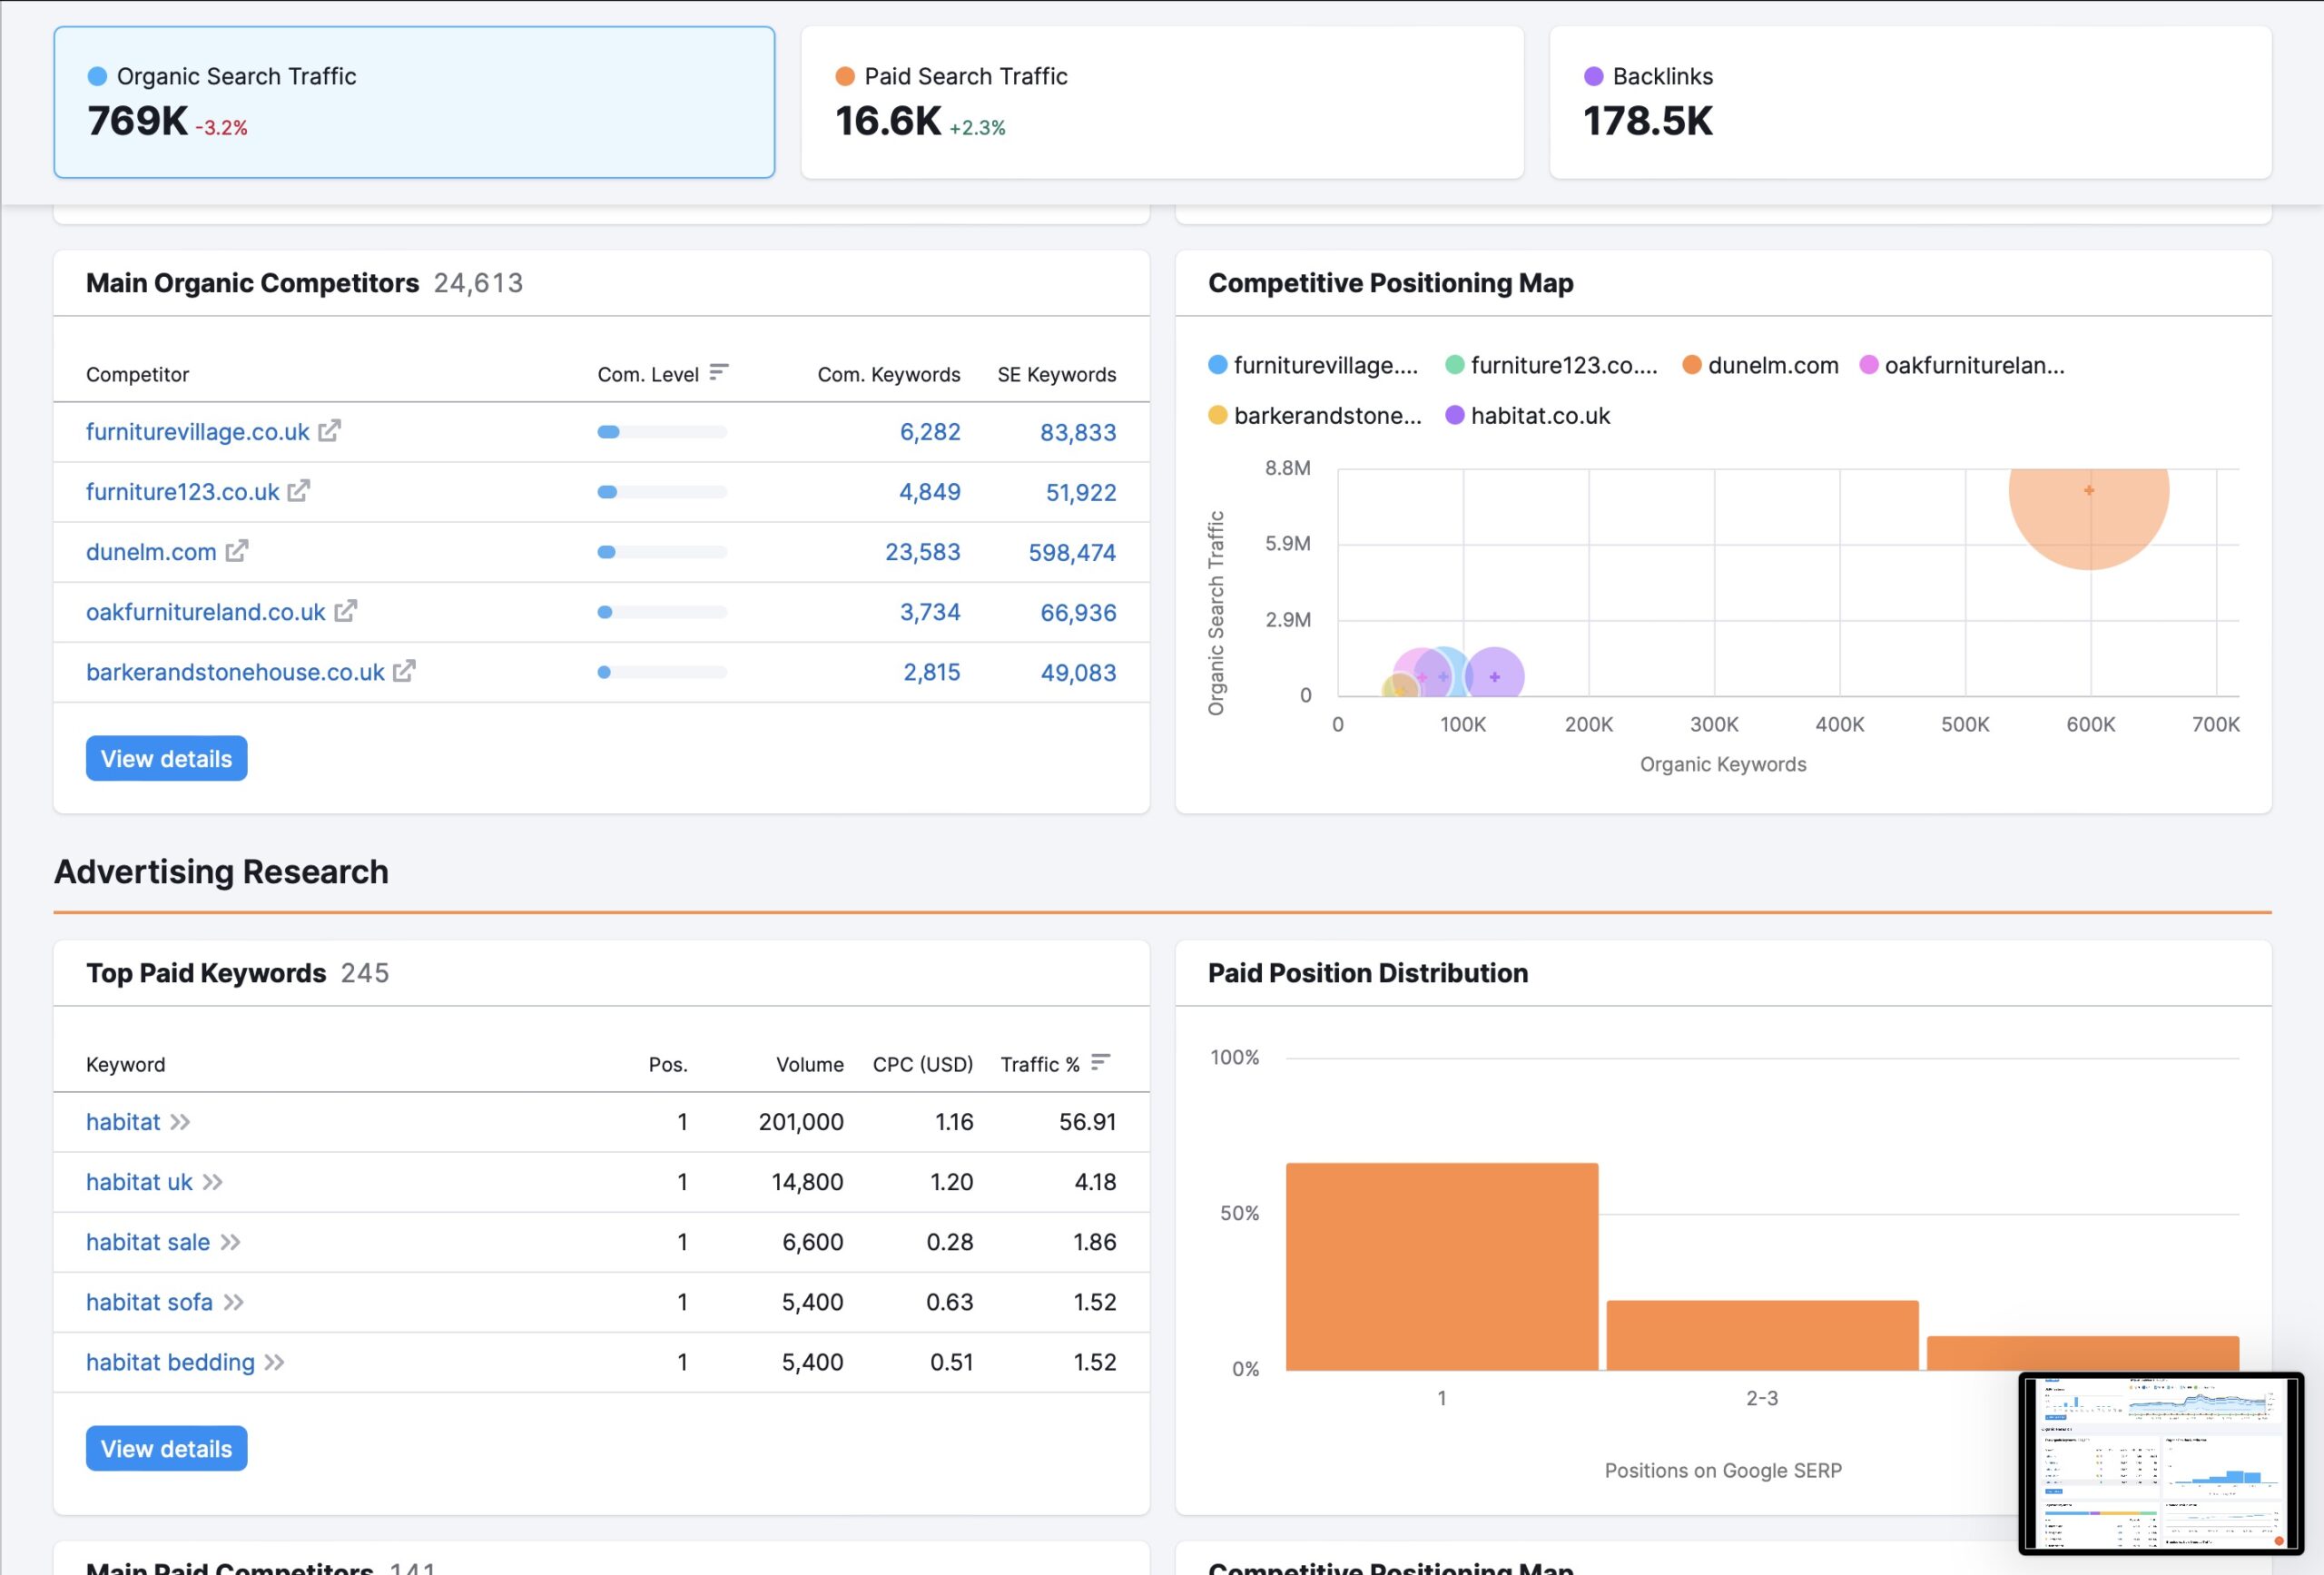
Task: Select the Paid Search Traffic card
Action: (x=1162, y=102)
